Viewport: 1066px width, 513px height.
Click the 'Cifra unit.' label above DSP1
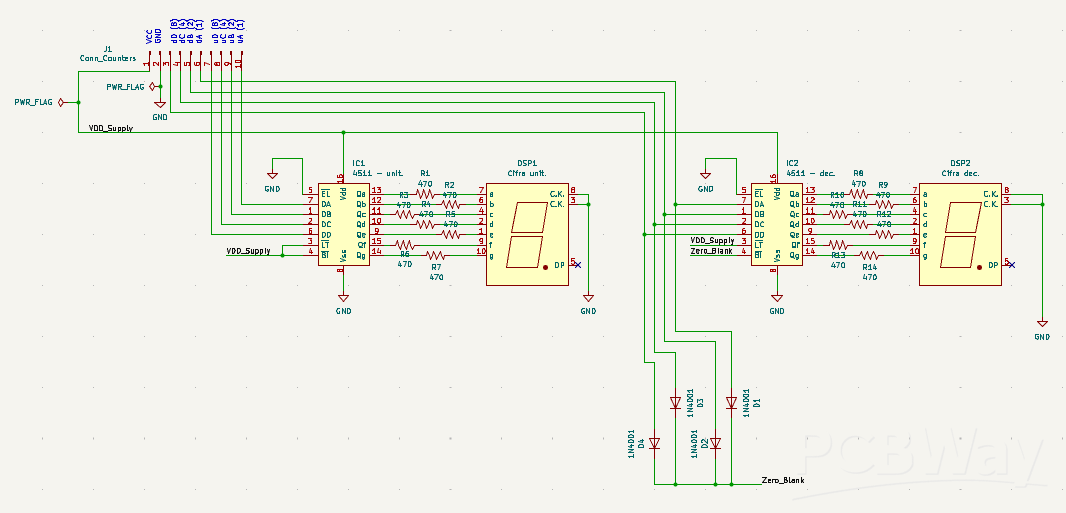click(527, 173)
